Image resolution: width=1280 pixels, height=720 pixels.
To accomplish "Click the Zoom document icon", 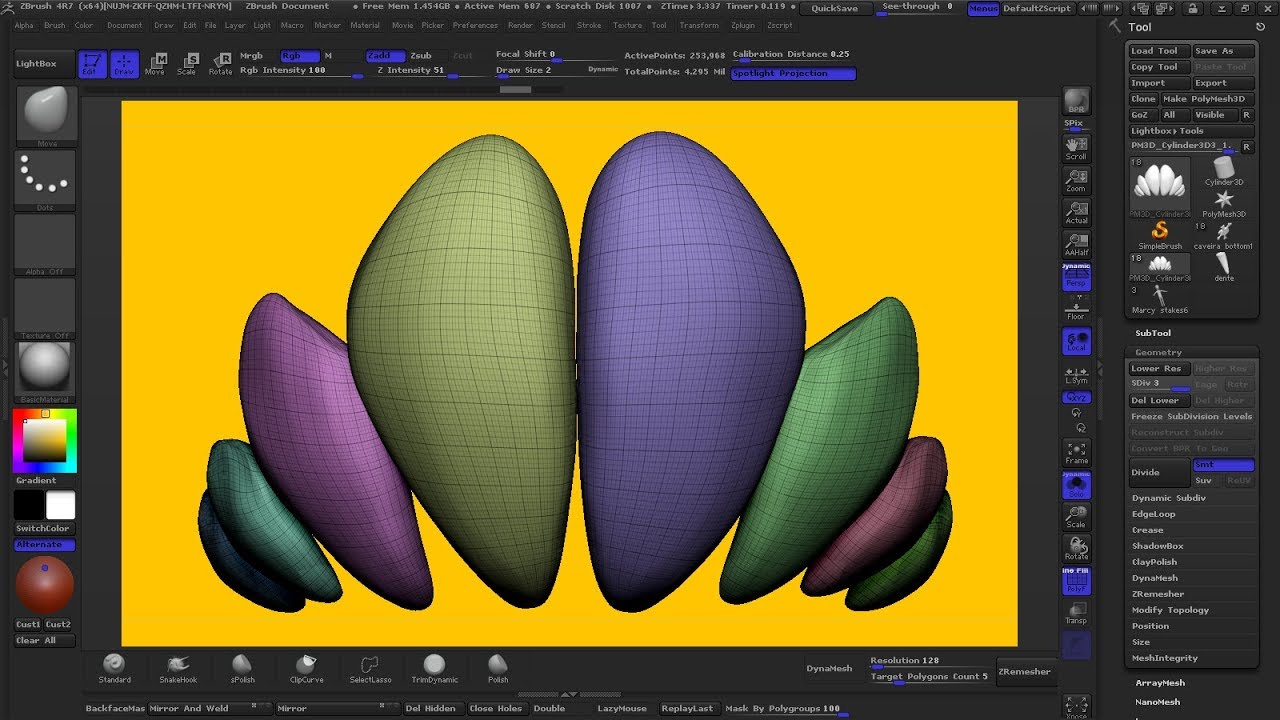I will coord(1076,180).
